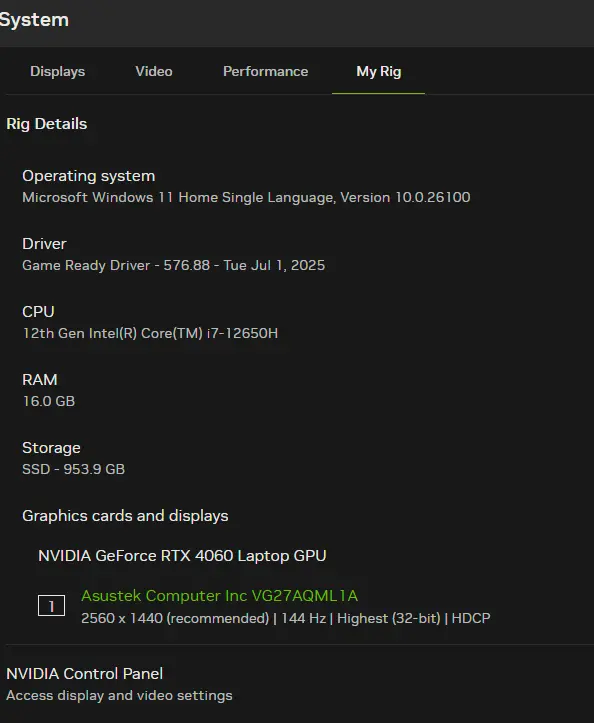
Task: Click the RAM label
Action: pyautogui.click(x=40, y=379)
